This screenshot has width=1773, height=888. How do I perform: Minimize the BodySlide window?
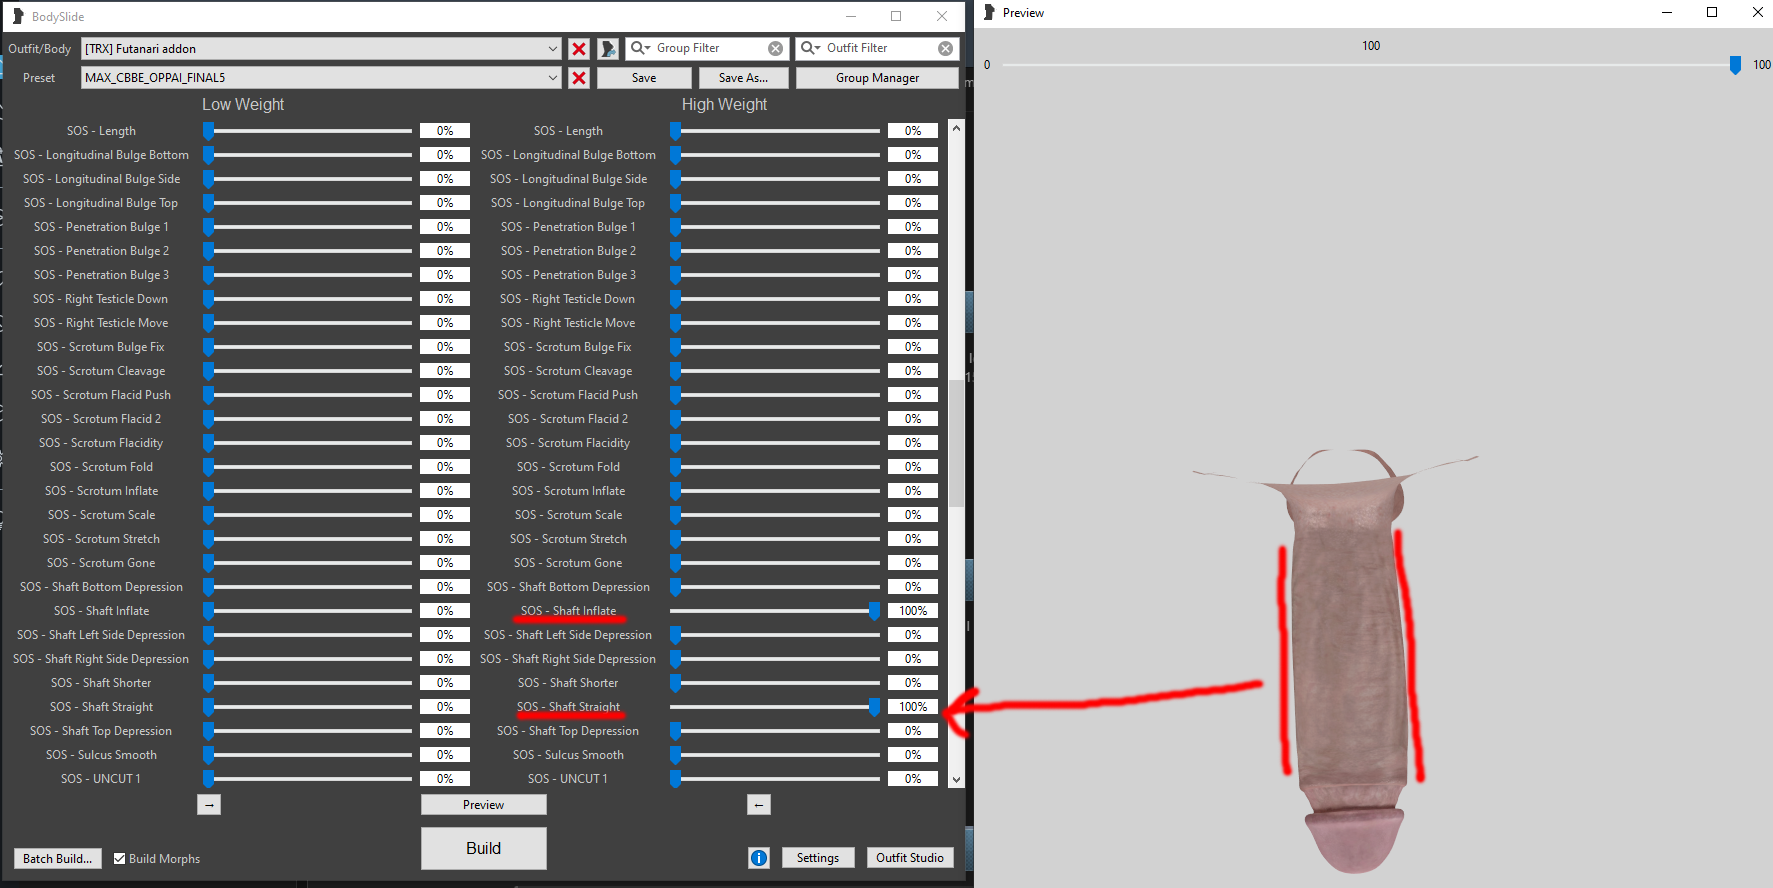850,16
